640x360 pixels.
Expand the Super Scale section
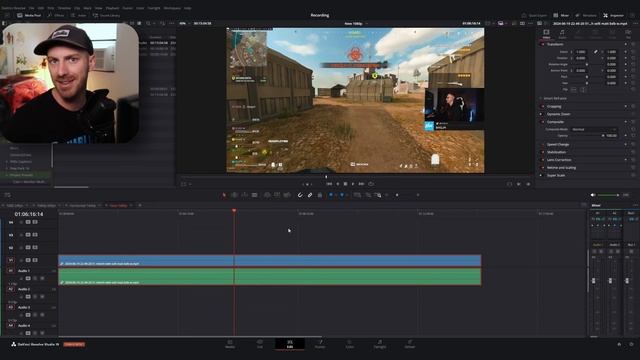coord(556,176)
